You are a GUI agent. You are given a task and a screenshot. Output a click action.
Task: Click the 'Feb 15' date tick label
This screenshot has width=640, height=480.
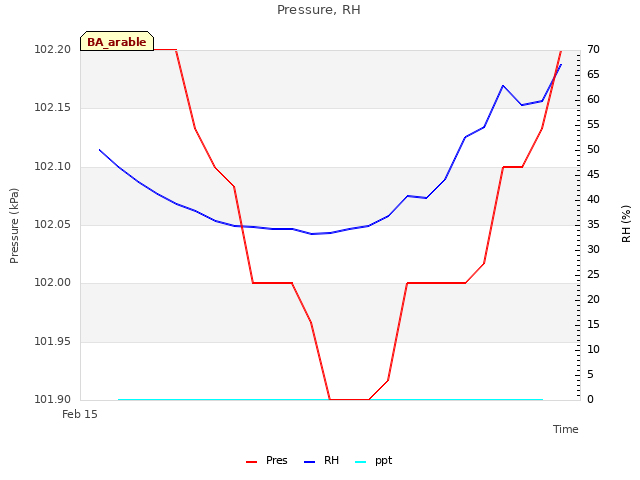point(80,414)
